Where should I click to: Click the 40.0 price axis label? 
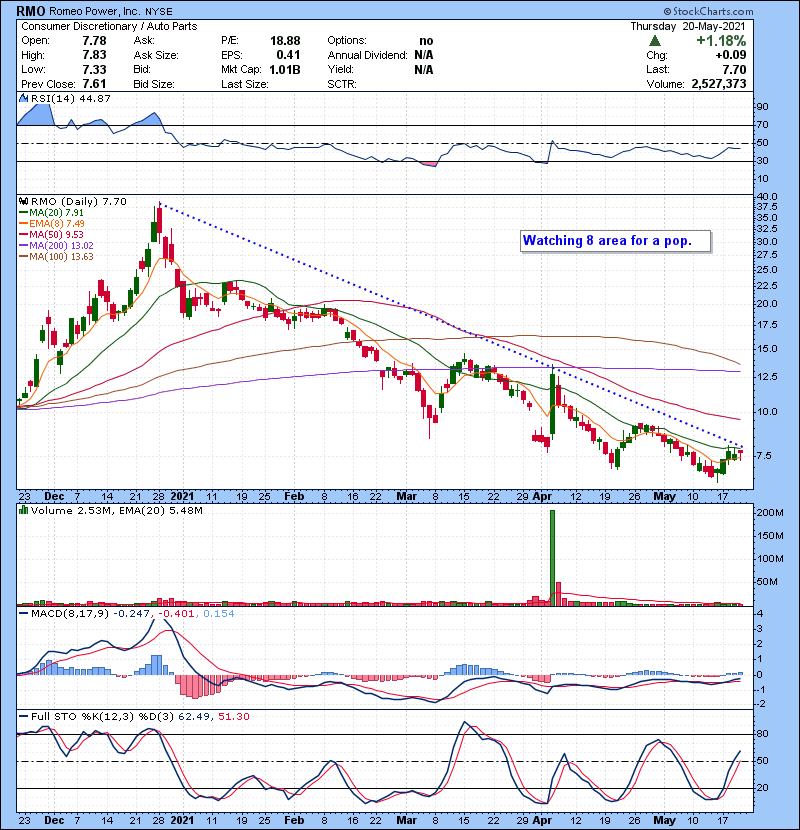click(767, 196)
